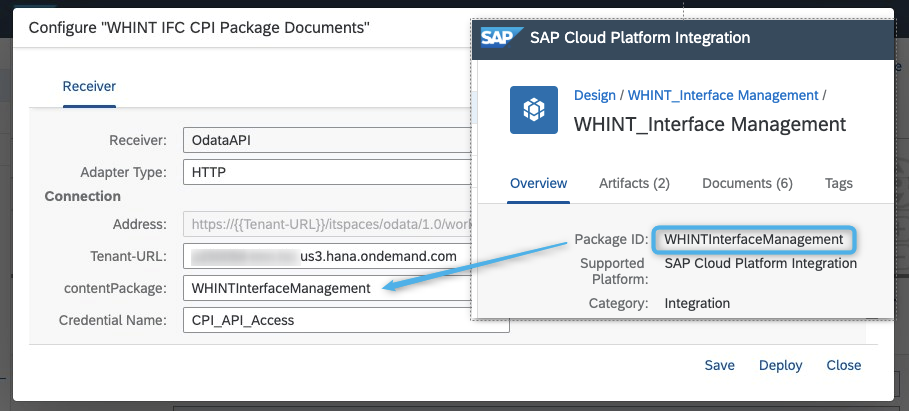Screen dimensions: 909x411
Task: Select the Package ID value WHINTInterfaceManagement
Action: [754, 239]
